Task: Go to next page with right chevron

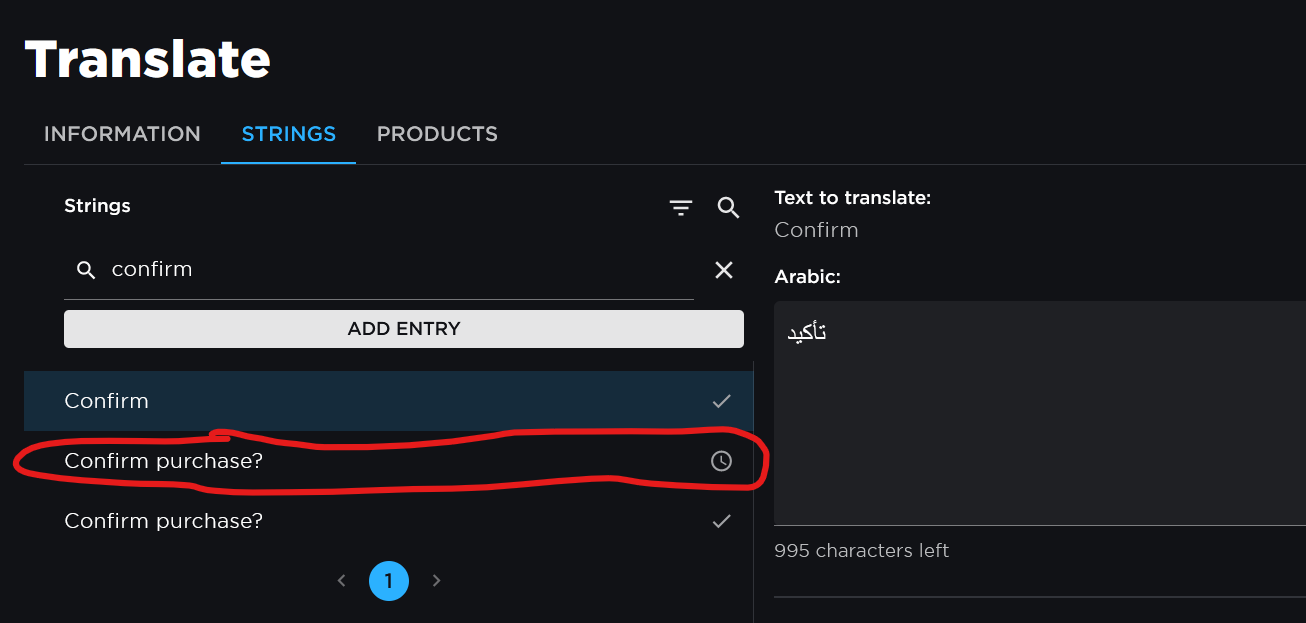Action: click(436, 580)
